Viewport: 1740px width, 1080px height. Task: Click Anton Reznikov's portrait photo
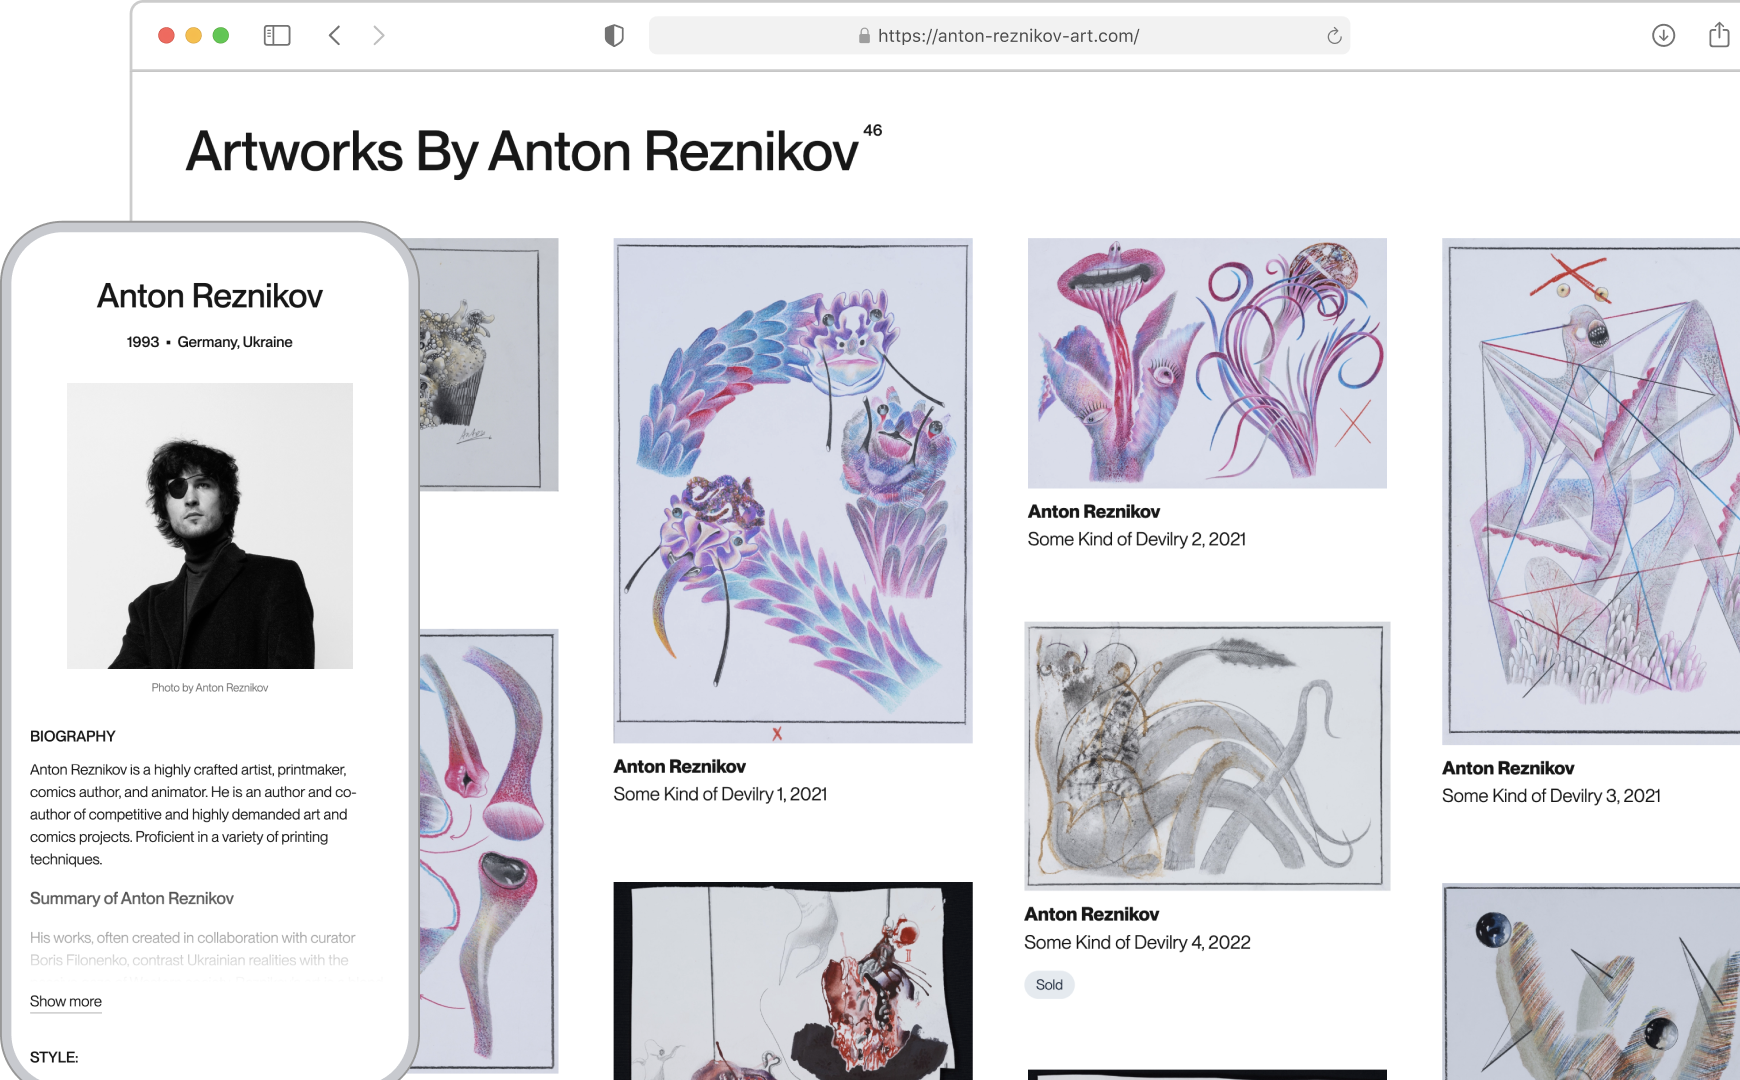(210, 526)
